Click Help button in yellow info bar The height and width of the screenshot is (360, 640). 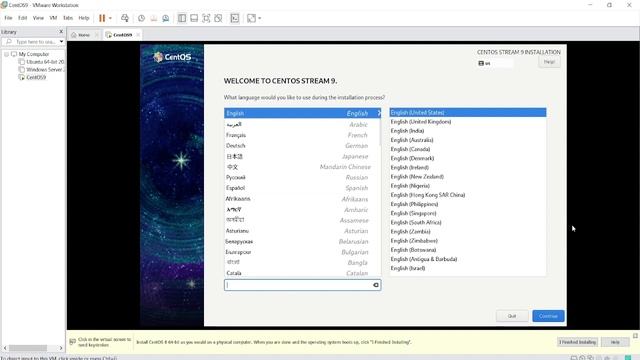[615, 342]
